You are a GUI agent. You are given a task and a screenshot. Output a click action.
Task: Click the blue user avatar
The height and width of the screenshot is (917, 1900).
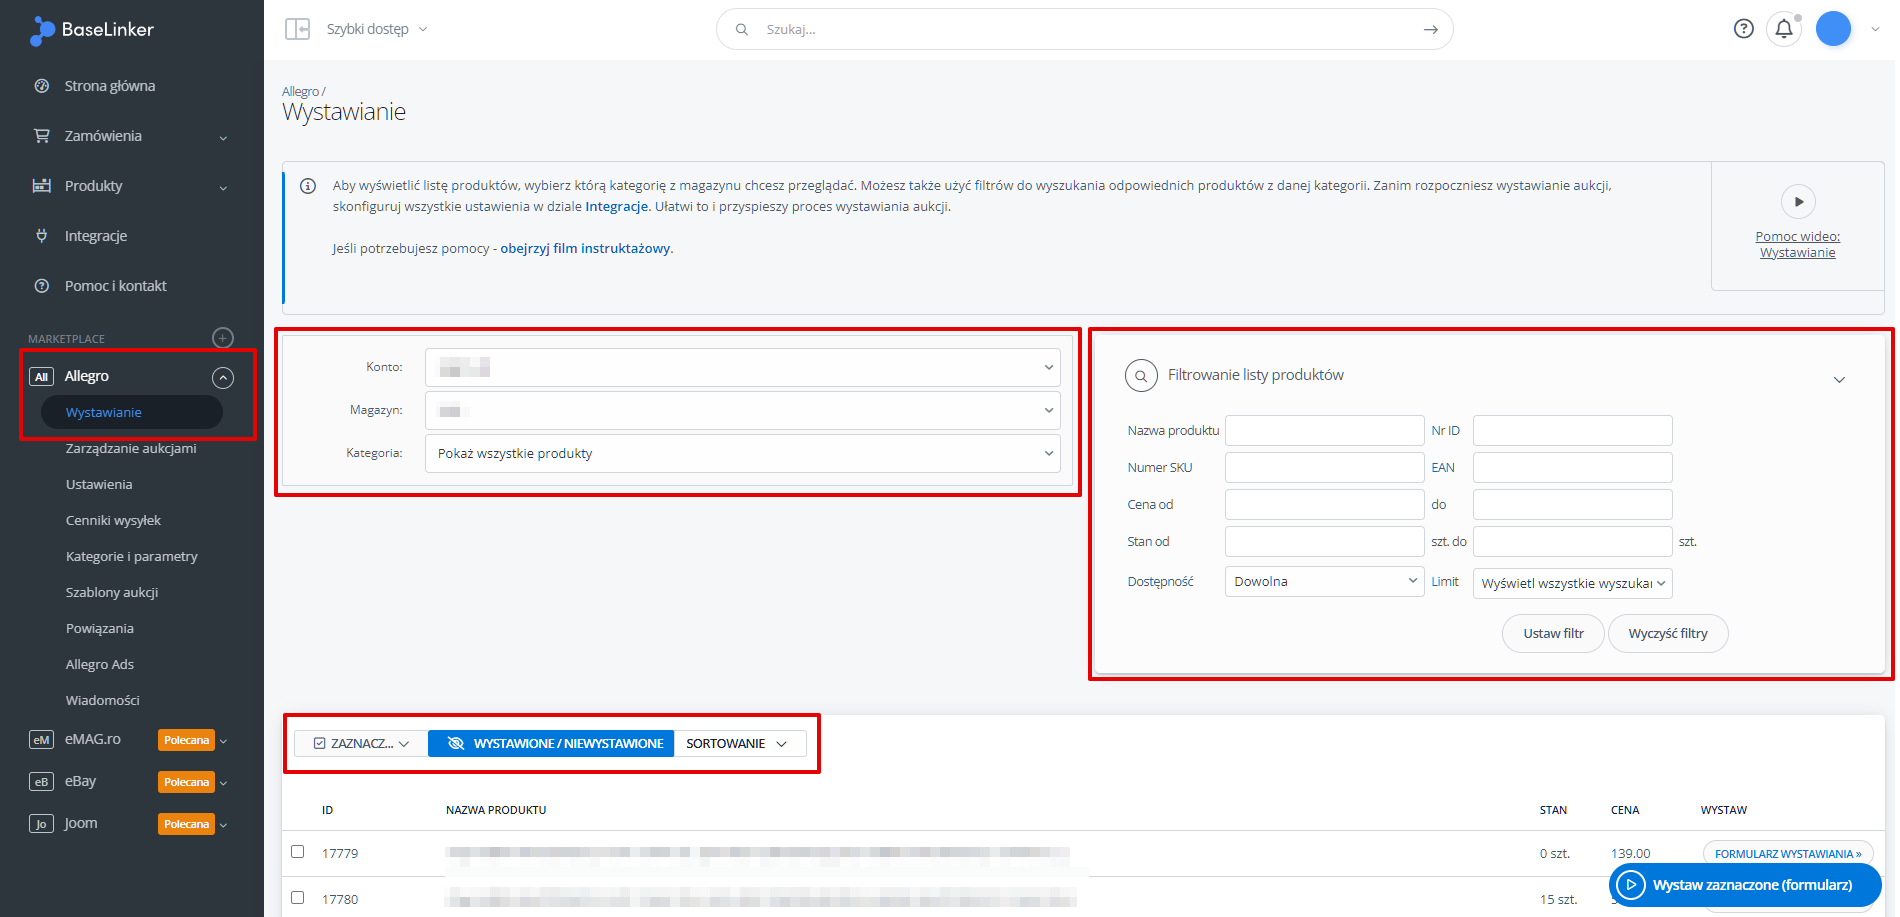(1833, 29)
